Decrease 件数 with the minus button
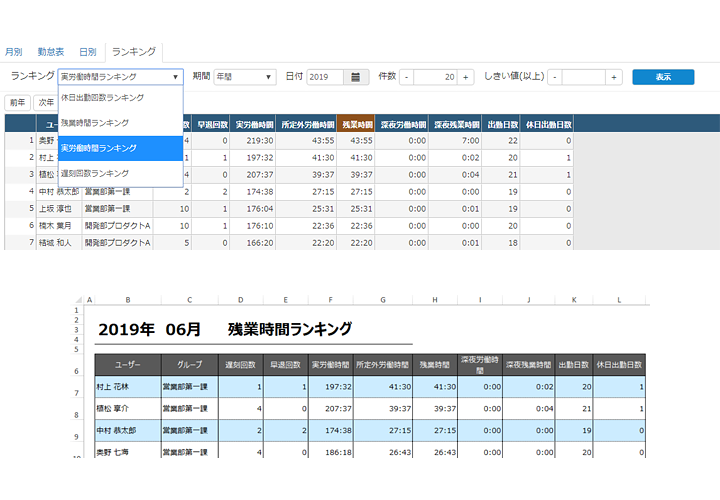The image size is (720, 500). pyautogui.click(x=406, y=77)
